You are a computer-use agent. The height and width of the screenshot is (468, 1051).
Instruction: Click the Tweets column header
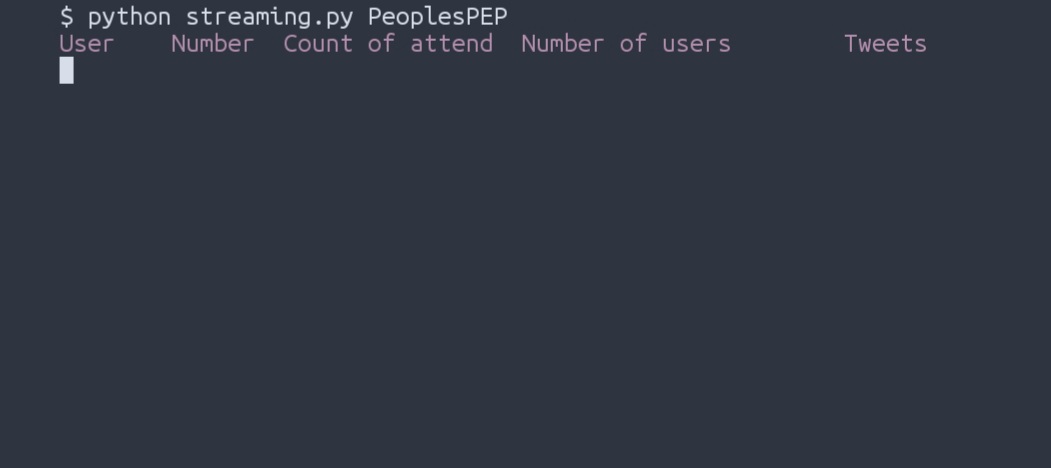click(x=885, y=44)
